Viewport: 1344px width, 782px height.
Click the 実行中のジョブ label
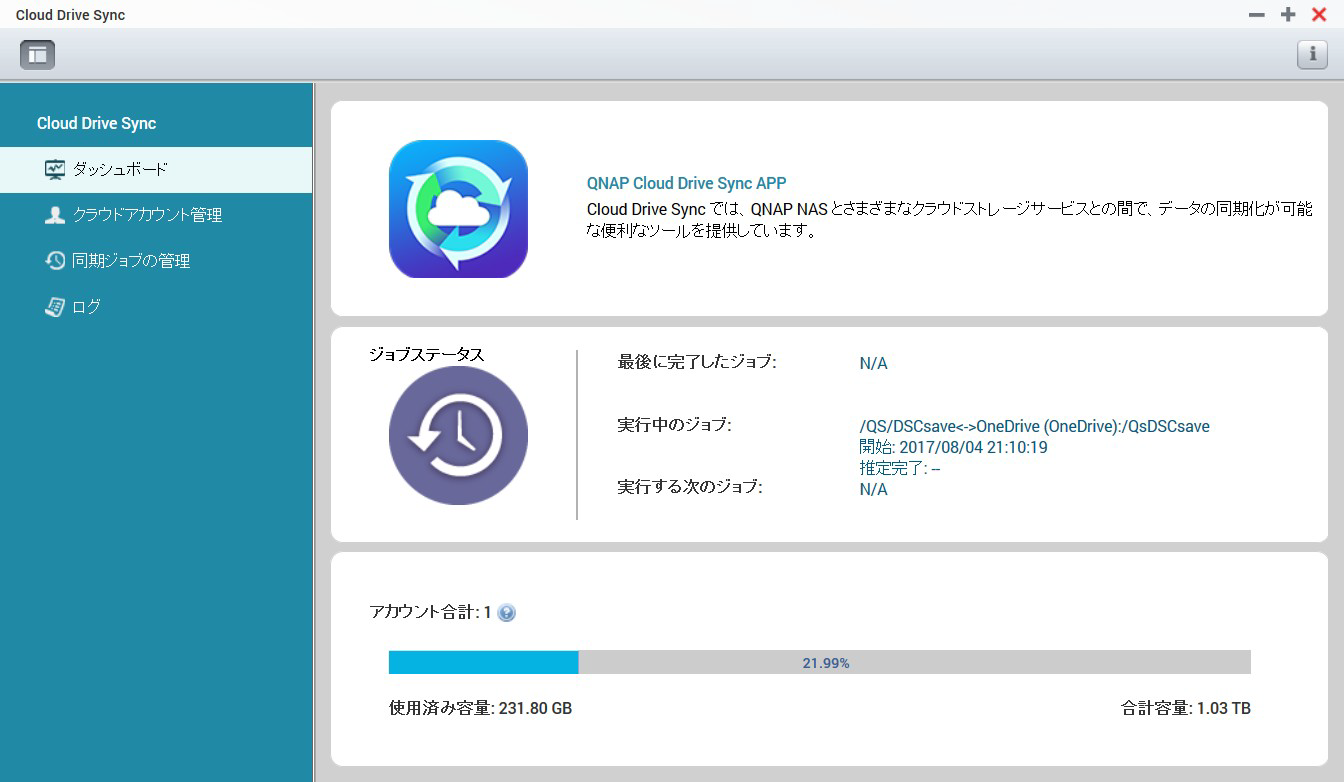click(x=675, y=425)
